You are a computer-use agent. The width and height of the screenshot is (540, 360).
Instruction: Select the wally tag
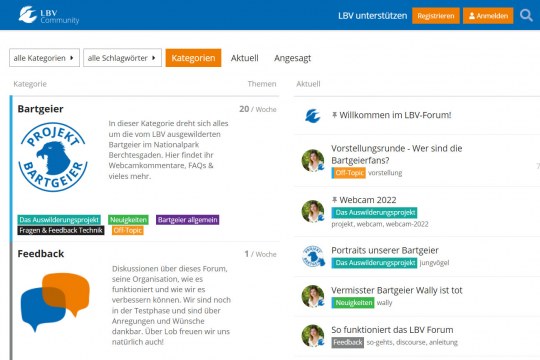[384, 303]
